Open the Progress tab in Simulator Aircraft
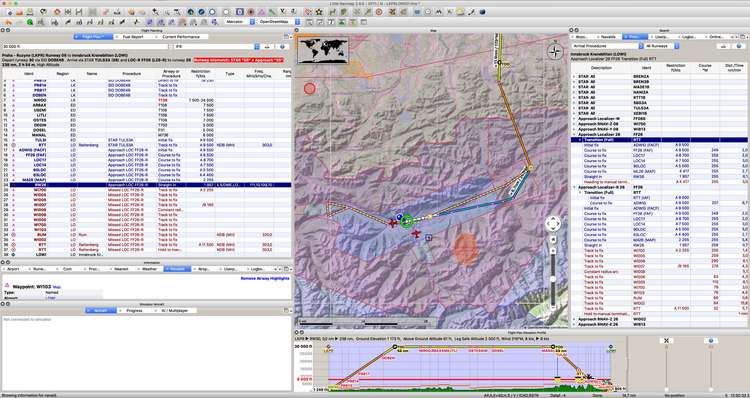750x398 pixels. [x=134, y=310]
